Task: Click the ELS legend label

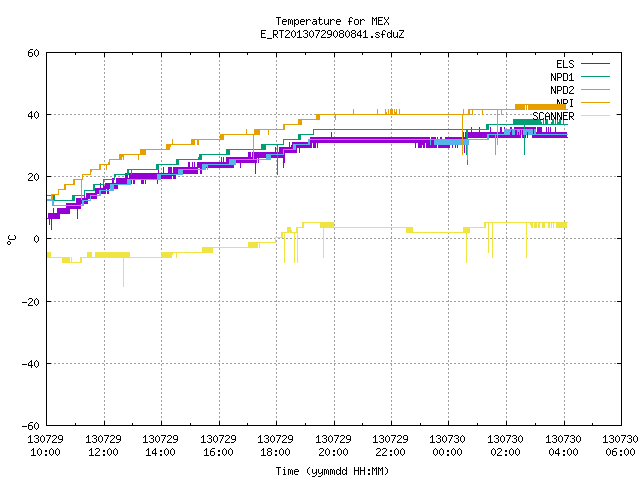Action: coord(565,64)
